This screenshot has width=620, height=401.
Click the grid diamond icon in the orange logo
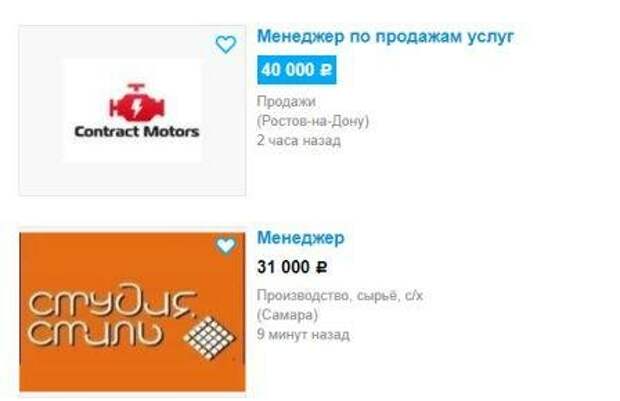click(210, 338)
